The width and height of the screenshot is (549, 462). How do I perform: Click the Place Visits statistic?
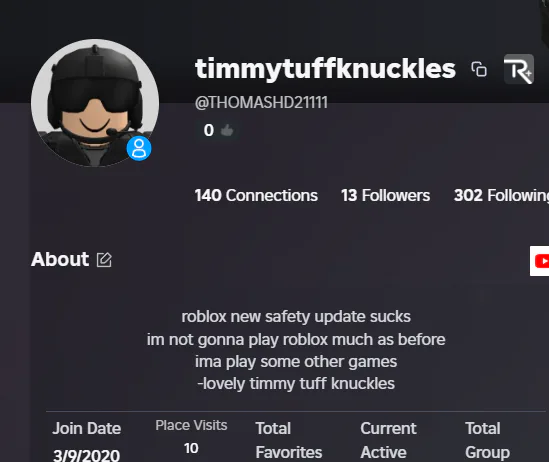coord(191,437)
